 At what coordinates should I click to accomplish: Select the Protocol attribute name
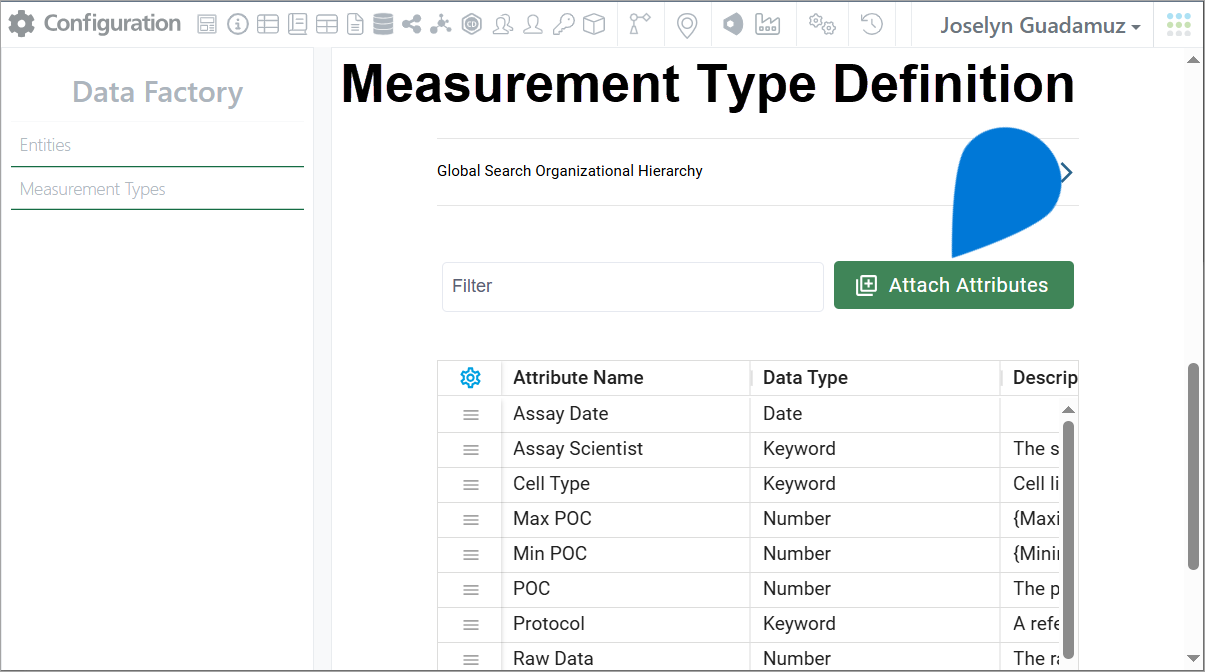point(549,624)
